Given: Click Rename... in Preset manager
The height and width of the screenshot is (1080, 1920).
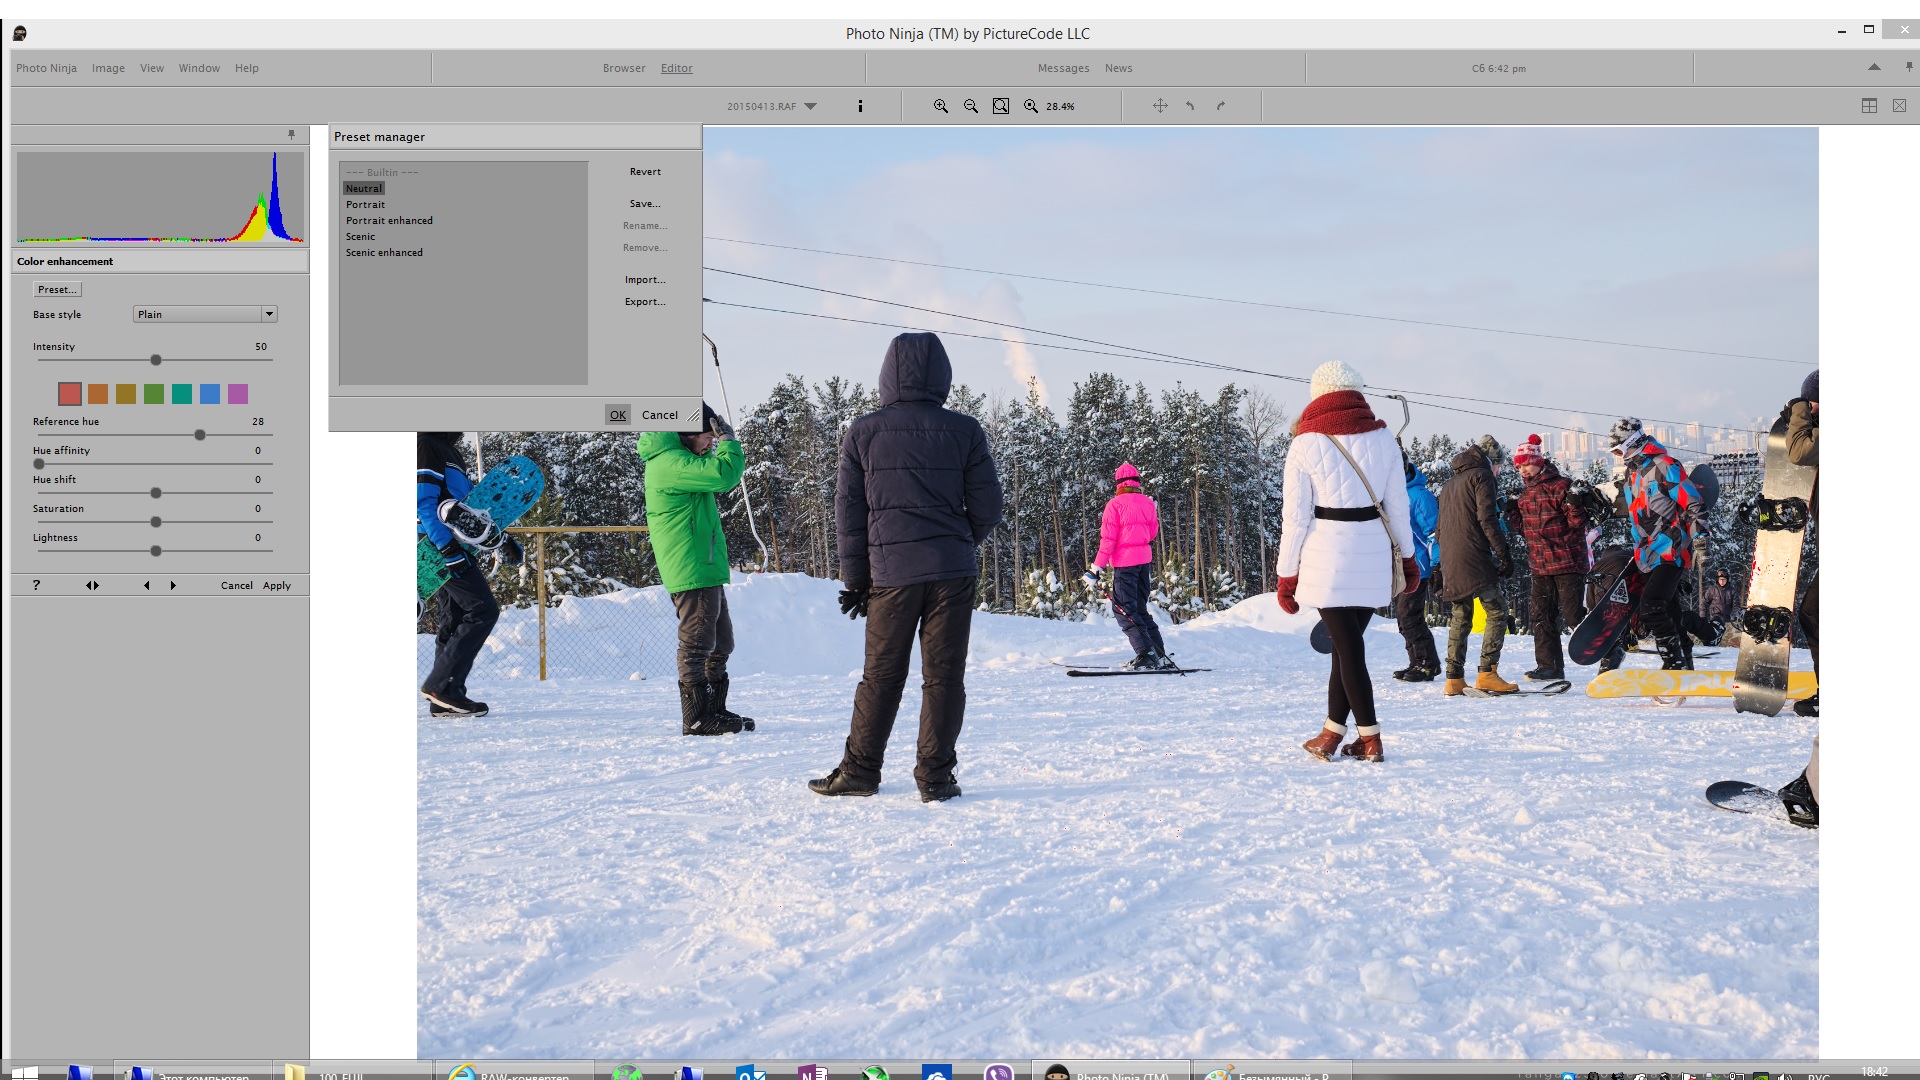Looking at the screenshot, I should coord(645,226).
